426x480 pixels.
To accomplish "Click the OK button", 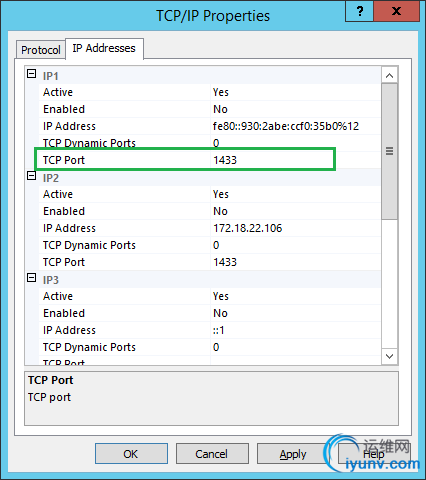I will pyautogui.click(x=131, y=454).
